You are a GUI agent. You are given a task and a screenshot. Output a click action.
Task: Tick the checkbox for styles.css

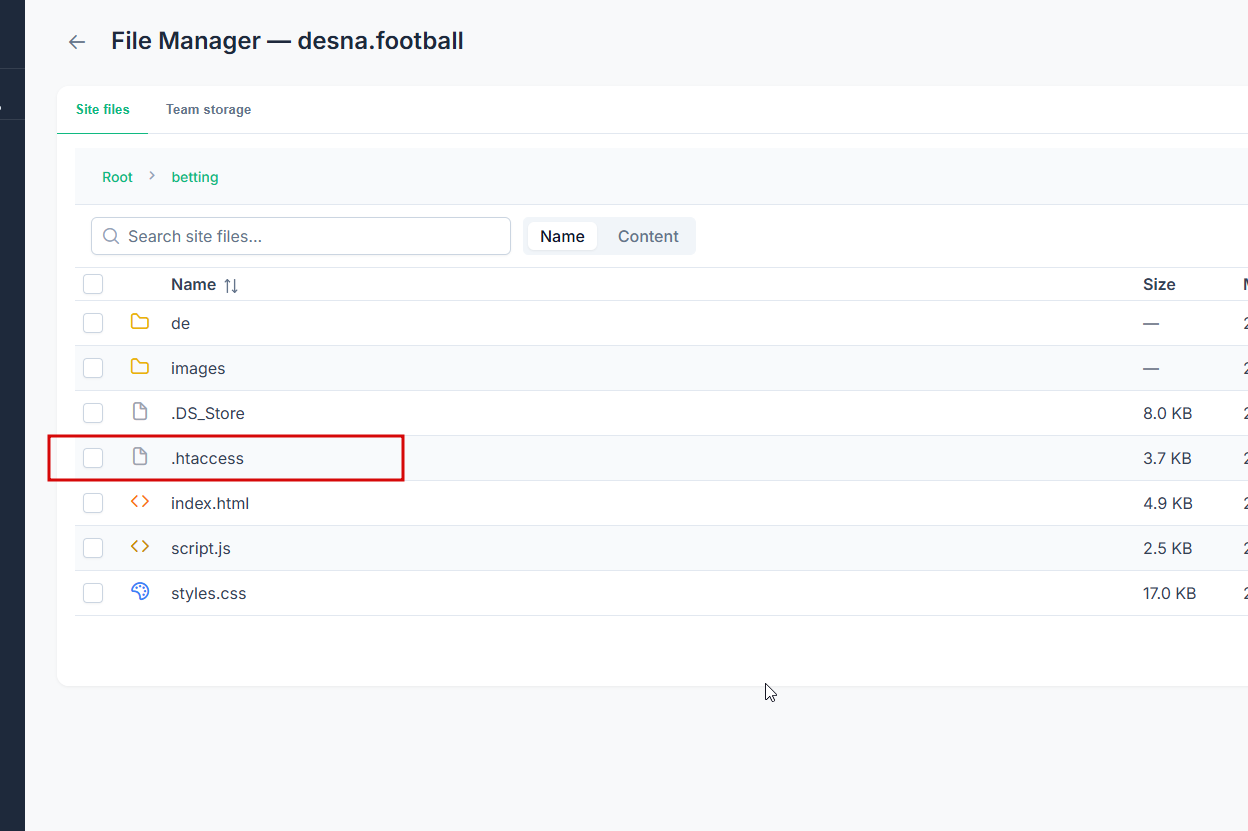[93, 593]
